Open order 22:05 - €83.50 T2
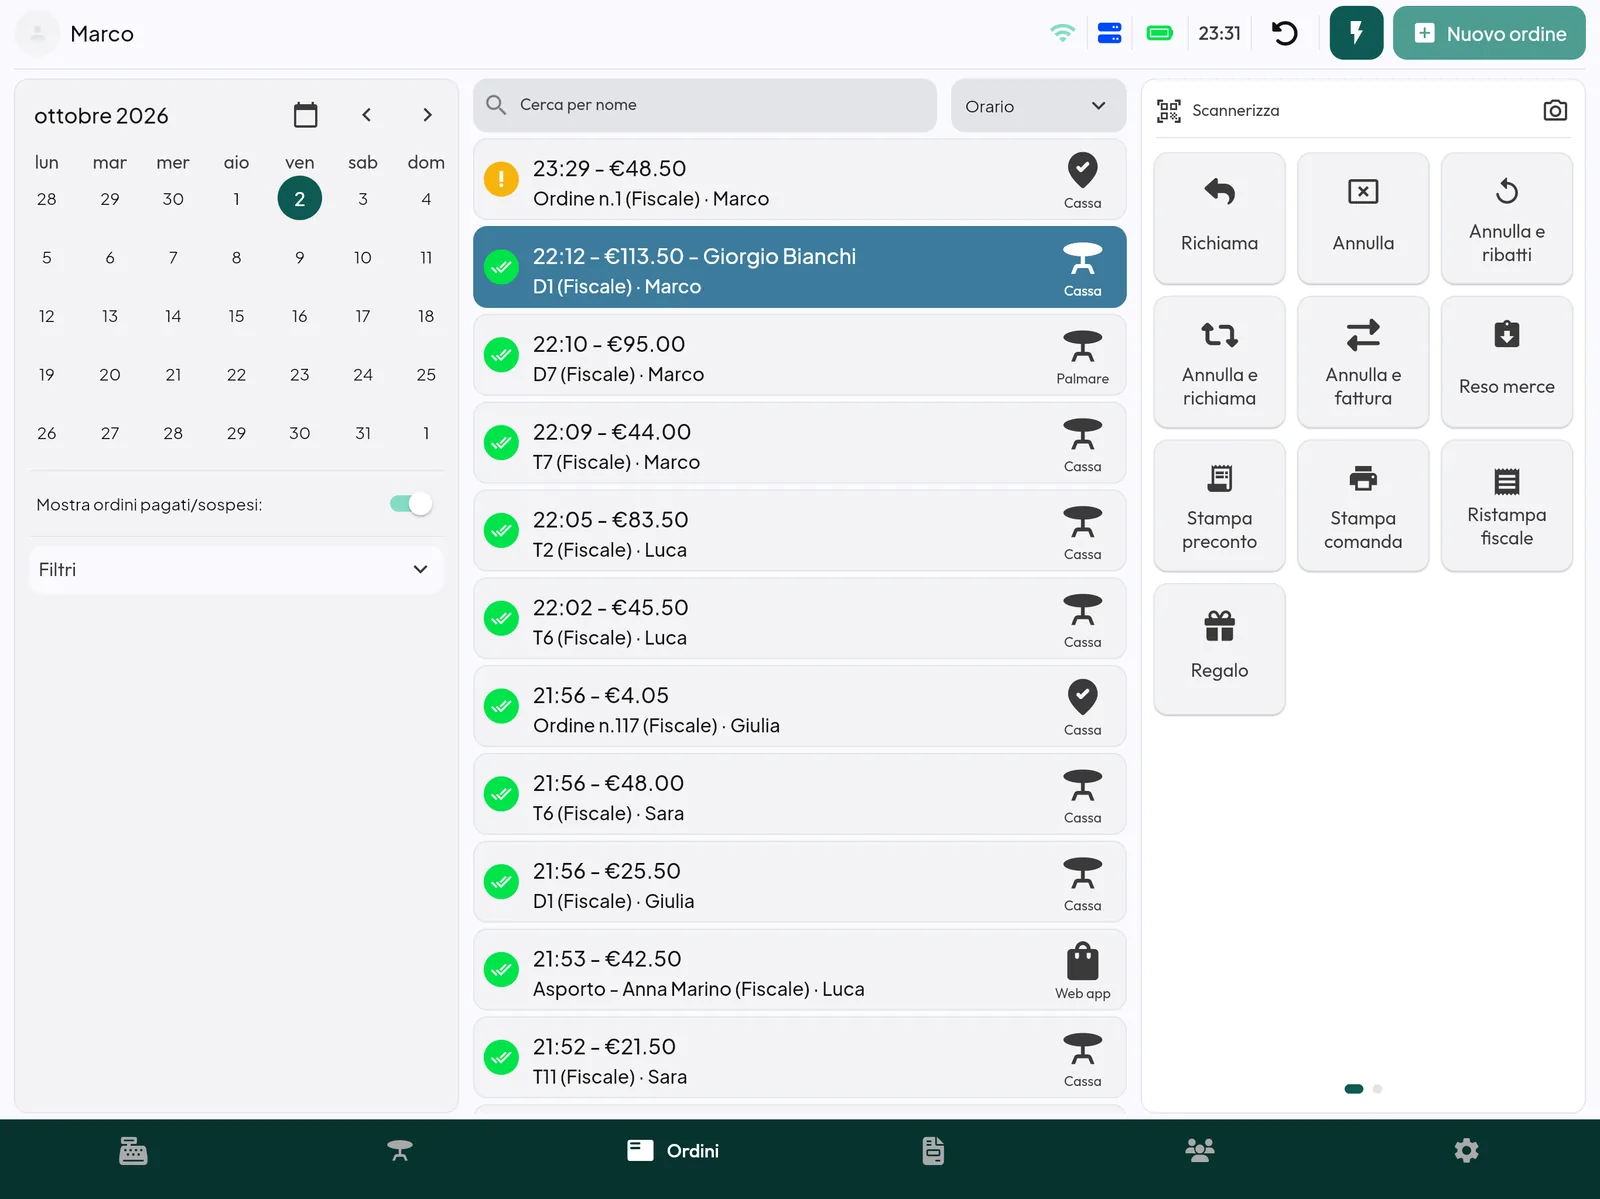The height and width of the screenshot is (1199, 1600). (799, 531)
